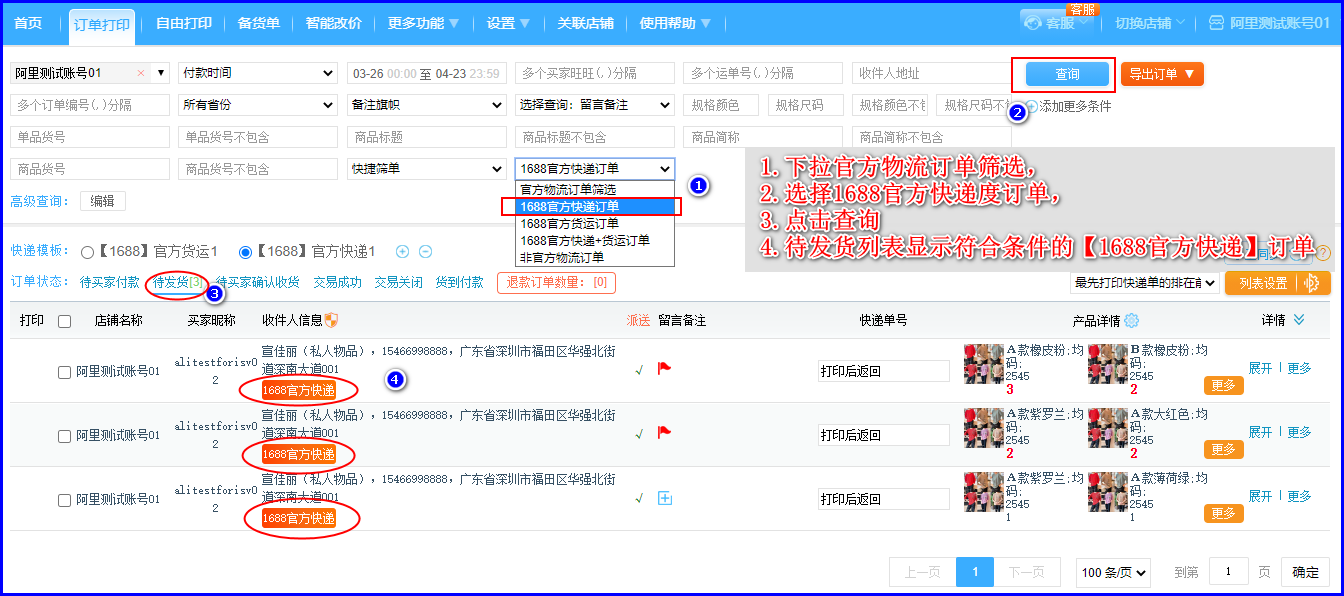
Task: Open second row's A款紫罗兰 product thumbnail
Action: [984, 427]
